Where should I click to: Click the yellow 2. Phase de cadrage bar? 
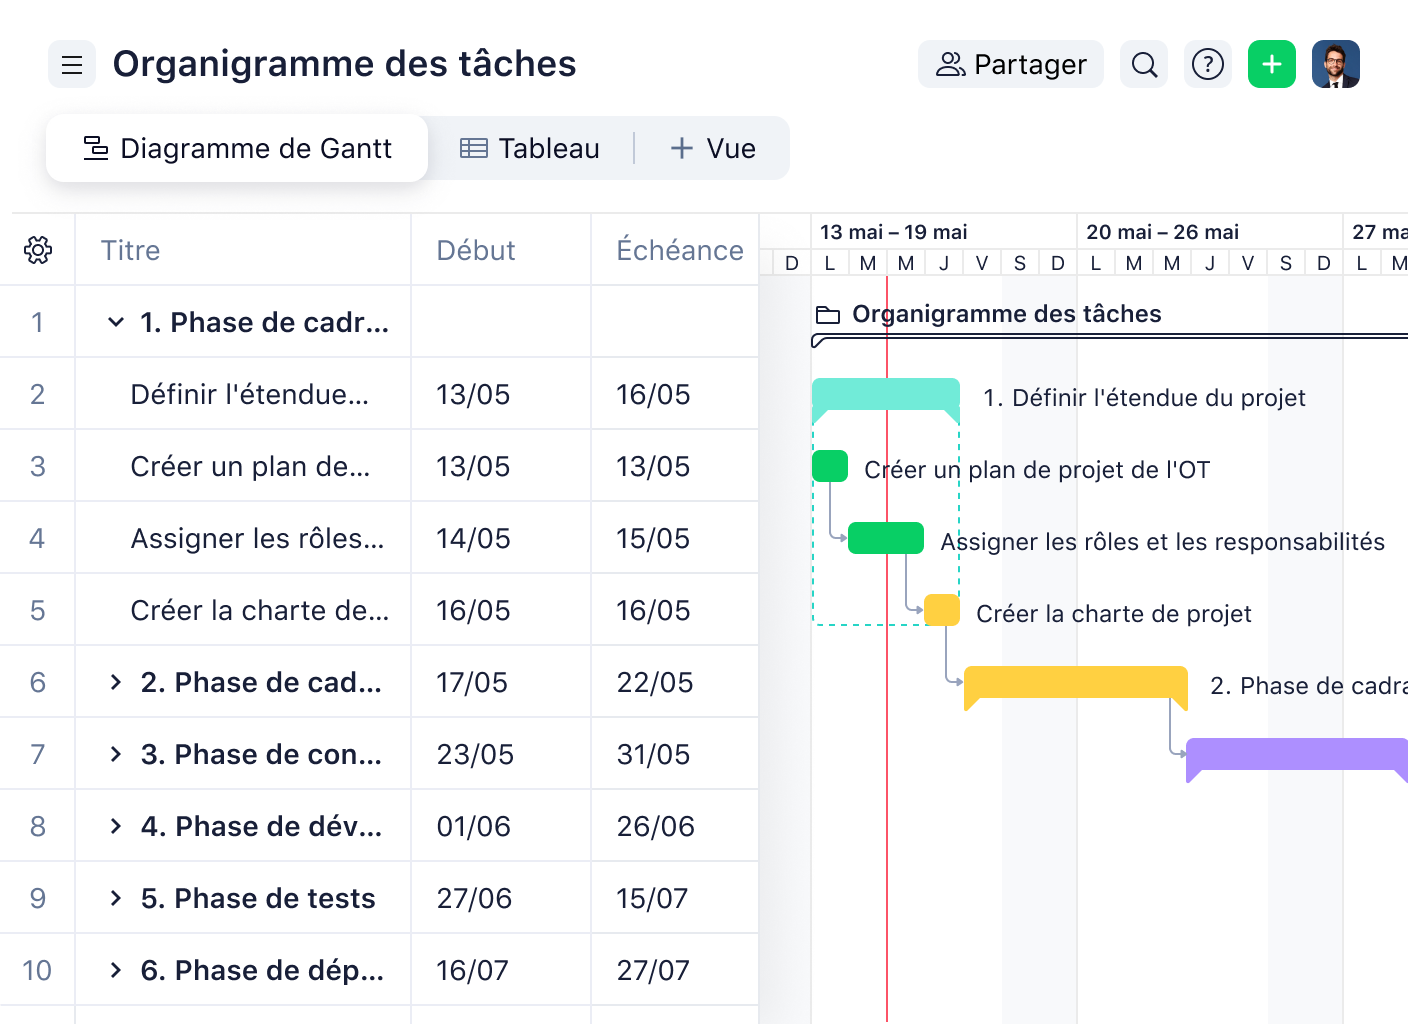pyautogui.click(x=1076, y=683)
